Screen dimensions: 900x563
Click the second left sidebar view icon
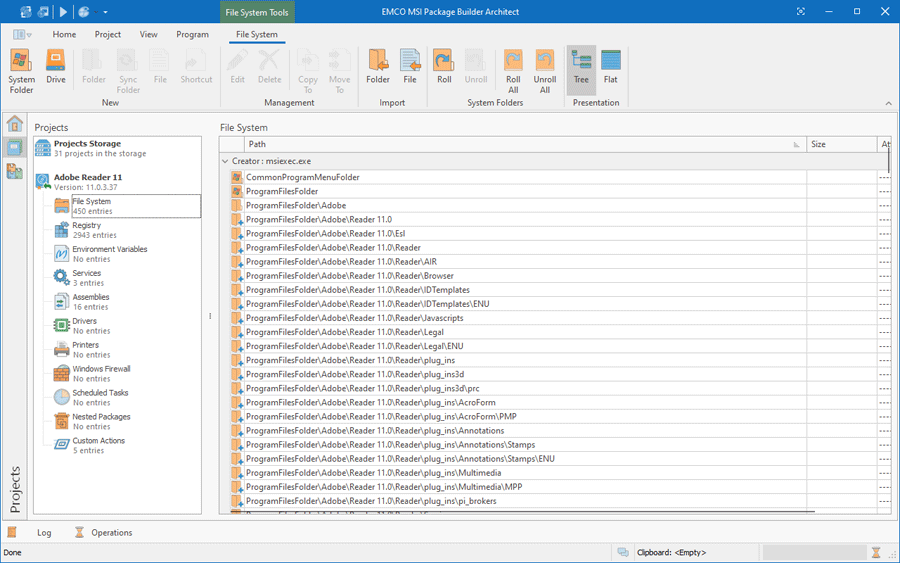click(x=14, y=147)
